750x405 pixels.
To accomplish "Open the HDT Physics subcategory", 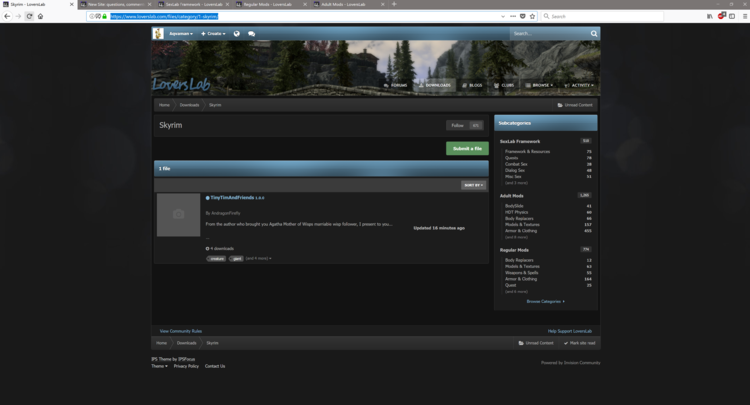I will click(x=517, y=212).
